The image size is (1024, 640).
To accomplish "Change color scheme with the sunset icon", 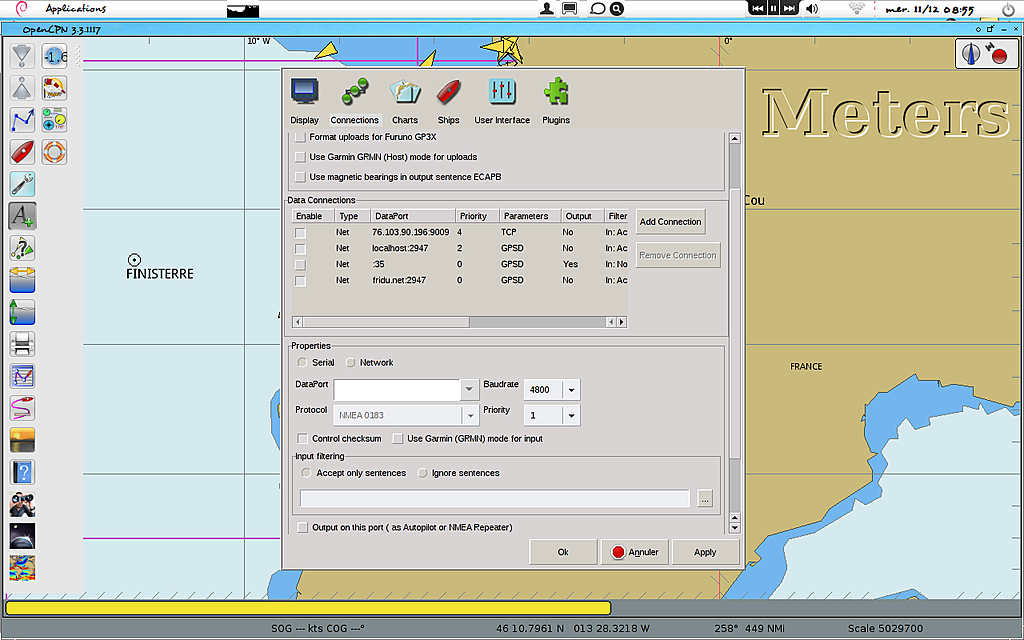I will click(22, 440).
